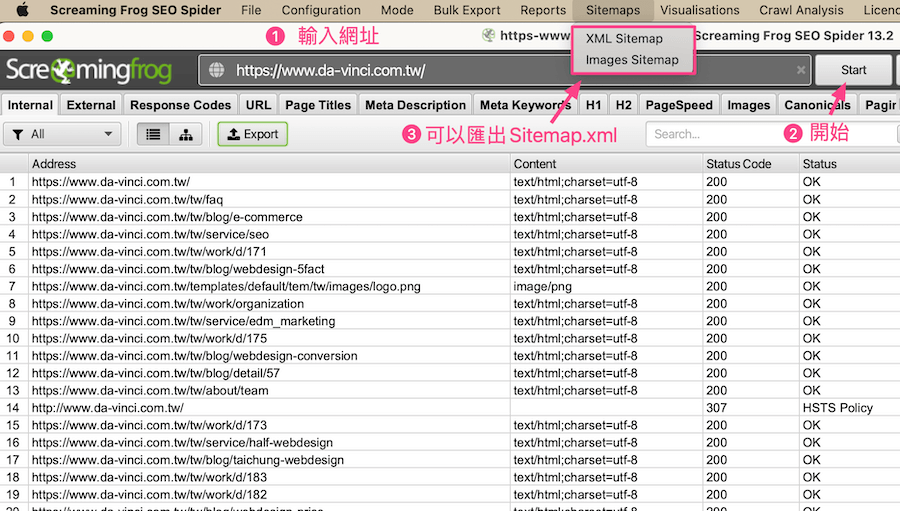Sort by the Status column header
900x511 pixels.
pyautogui.click(x=849, y=164)
